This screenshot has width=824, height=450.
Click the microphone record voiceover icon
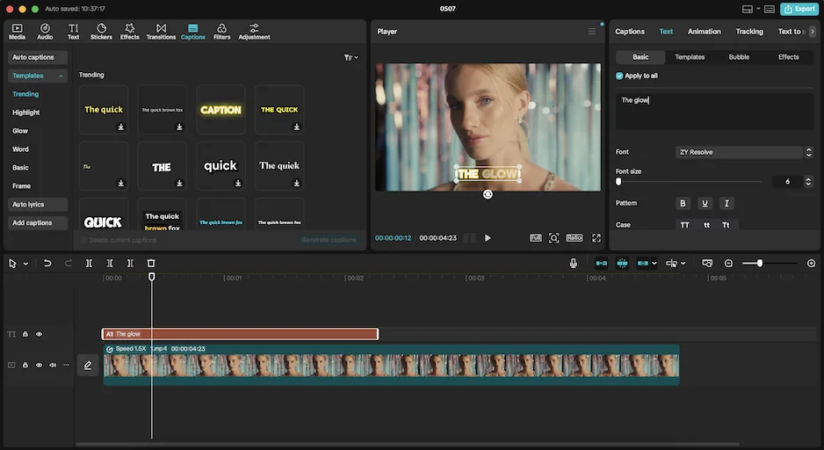click(x=573, y=263)
